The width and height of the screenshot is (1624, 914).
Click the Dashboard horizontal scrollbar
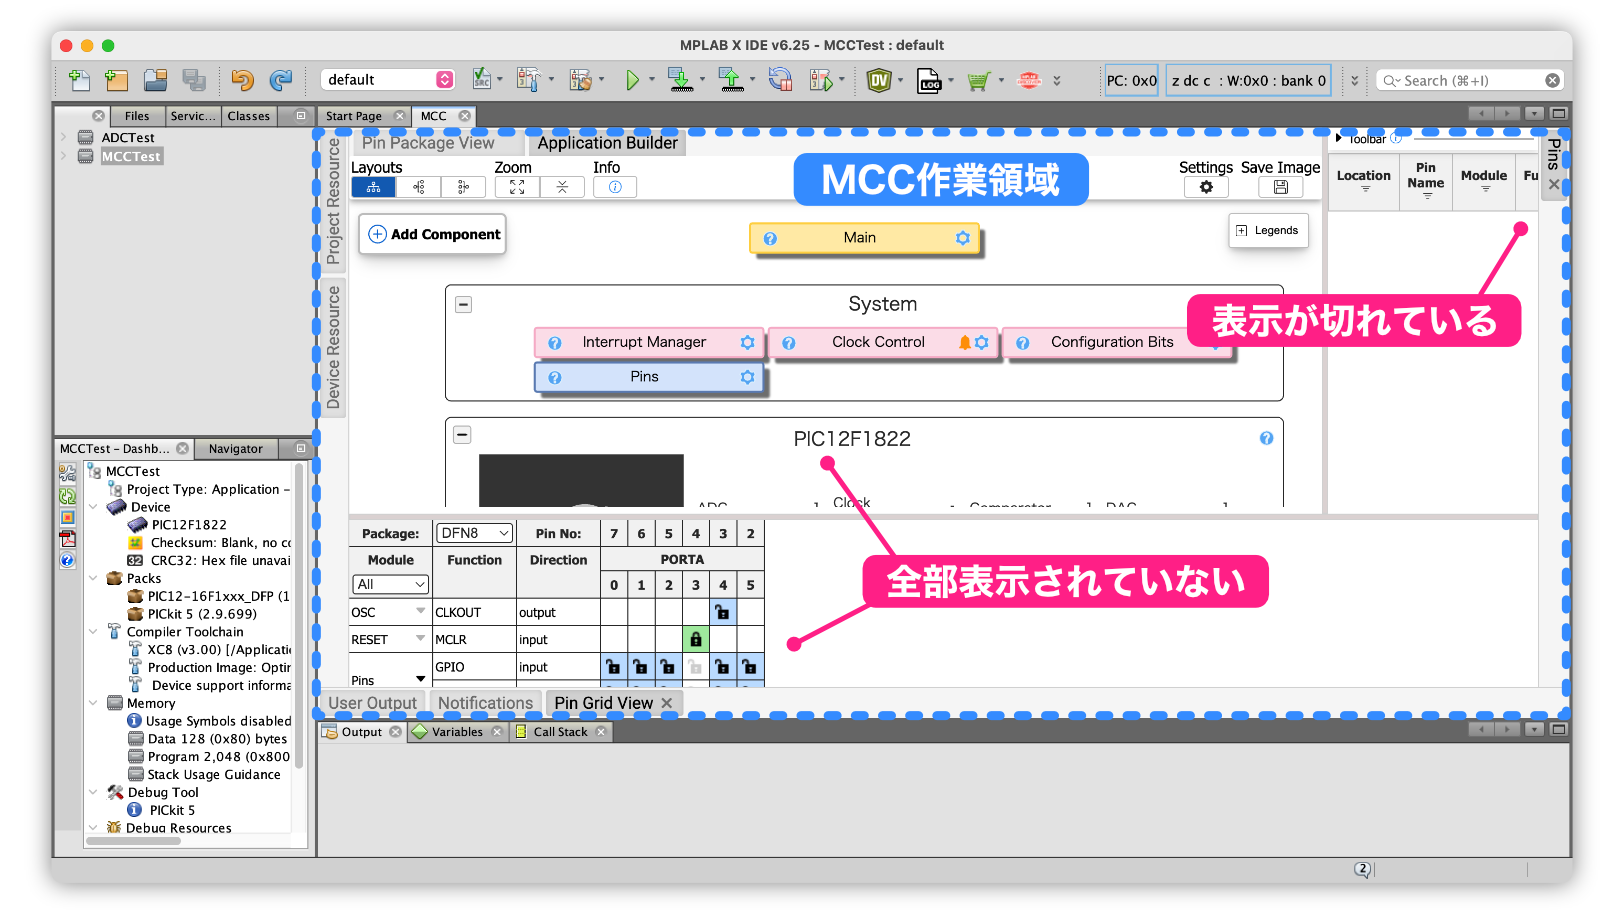click(134, 842)
